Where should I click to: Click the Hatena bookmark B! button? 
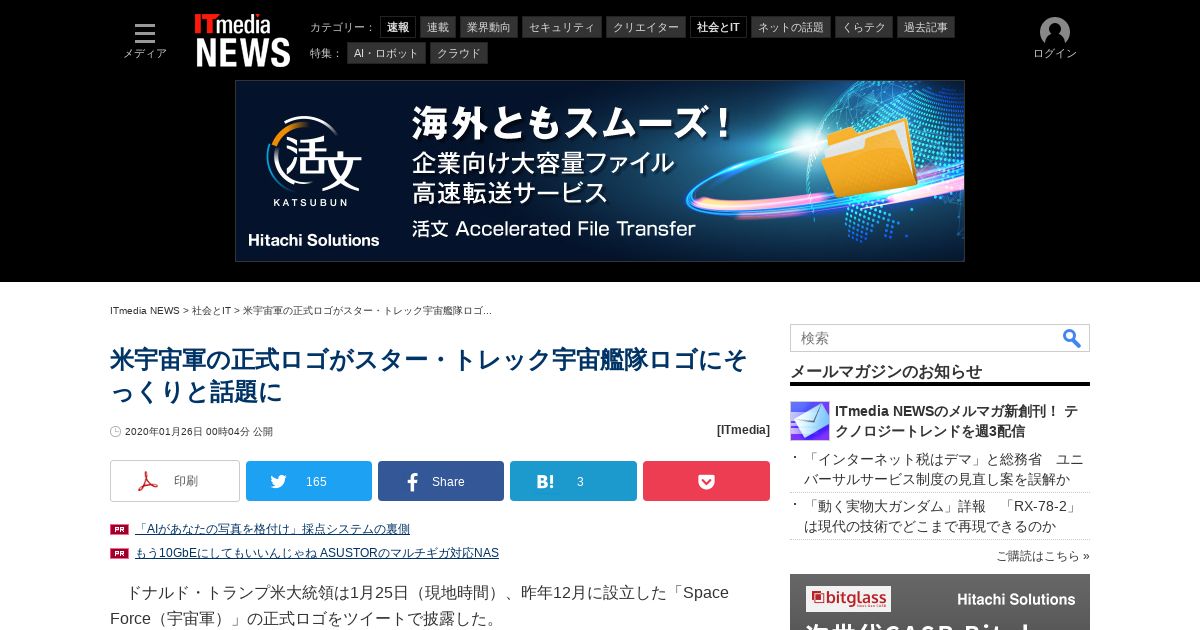point(573,481)
